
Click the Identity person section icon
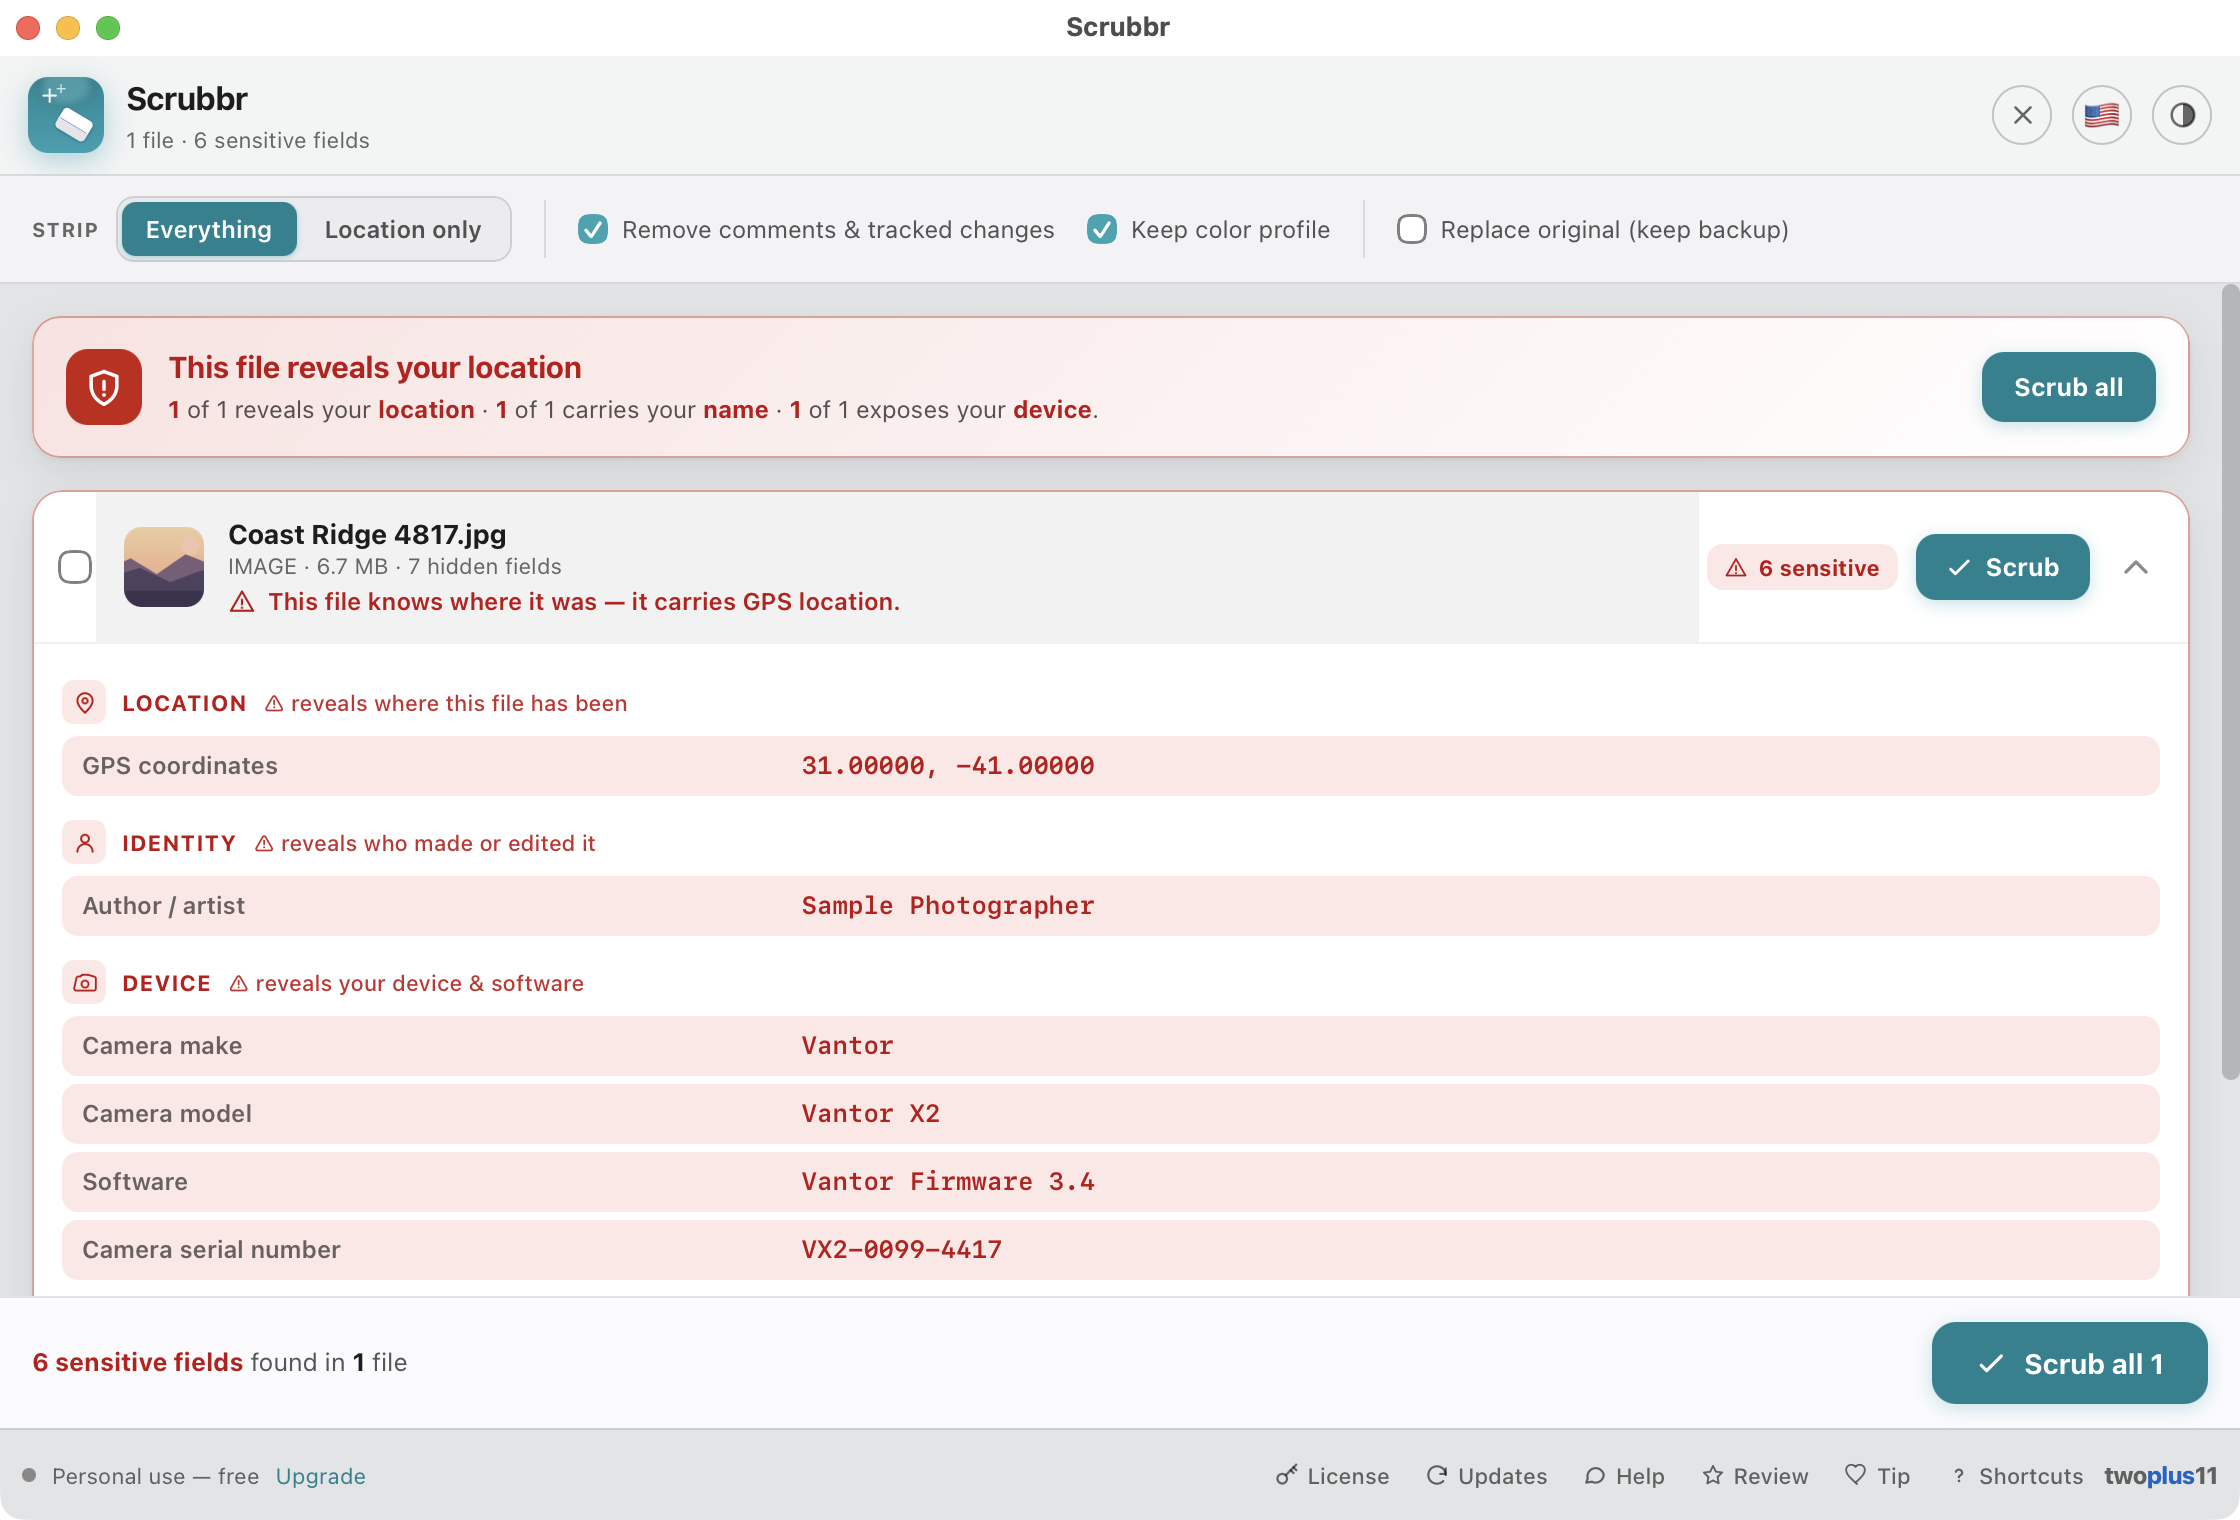tap(85, 843)
